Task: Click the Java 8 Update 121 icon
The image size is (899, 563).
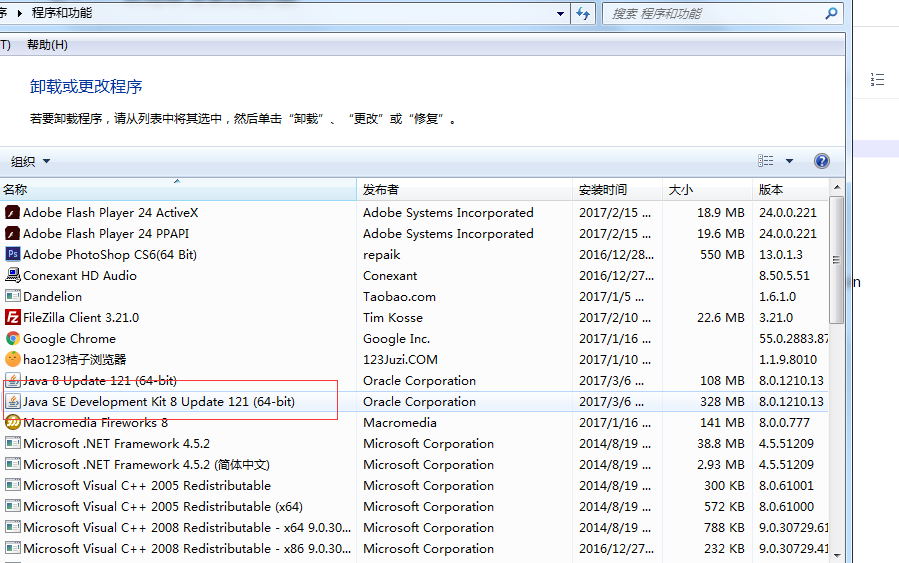Action: tap(13, 381)
